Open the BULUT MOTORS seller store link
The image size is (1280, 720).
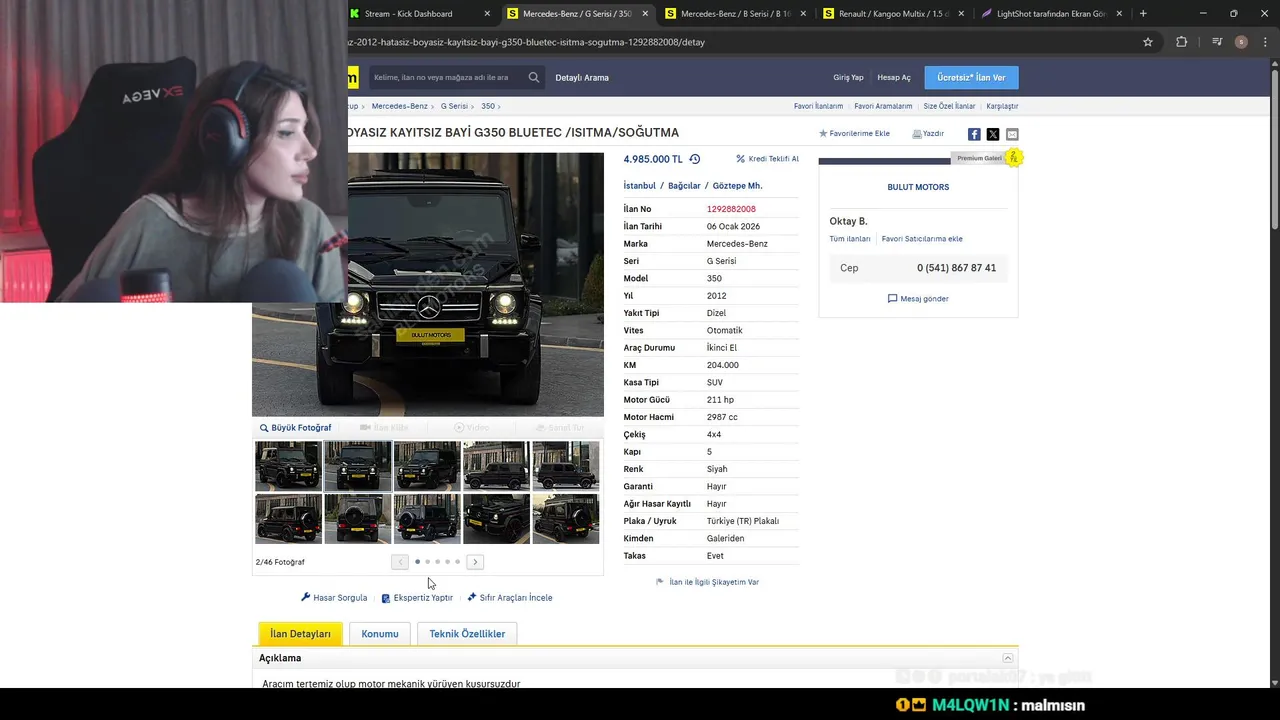[x=918, y=187]
